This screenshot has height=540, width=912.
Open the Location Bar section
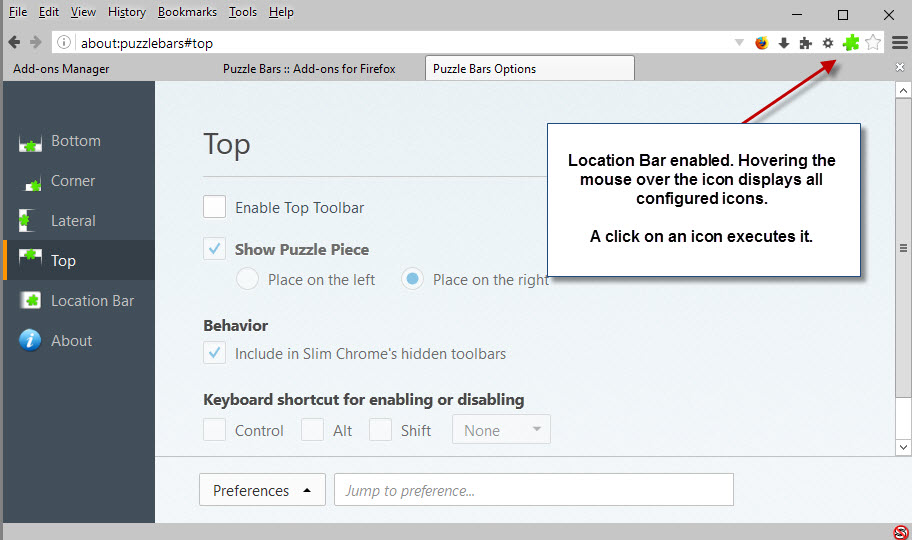pyautogui.click(x=79, y=301)
